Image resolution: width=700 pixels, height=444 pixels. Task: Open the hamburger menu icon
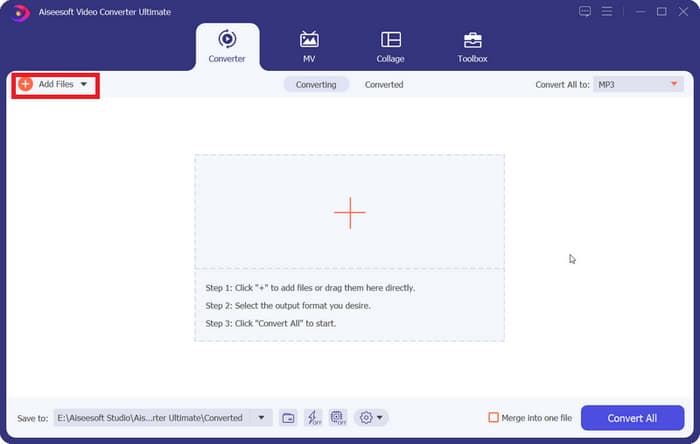pos(607,11)
